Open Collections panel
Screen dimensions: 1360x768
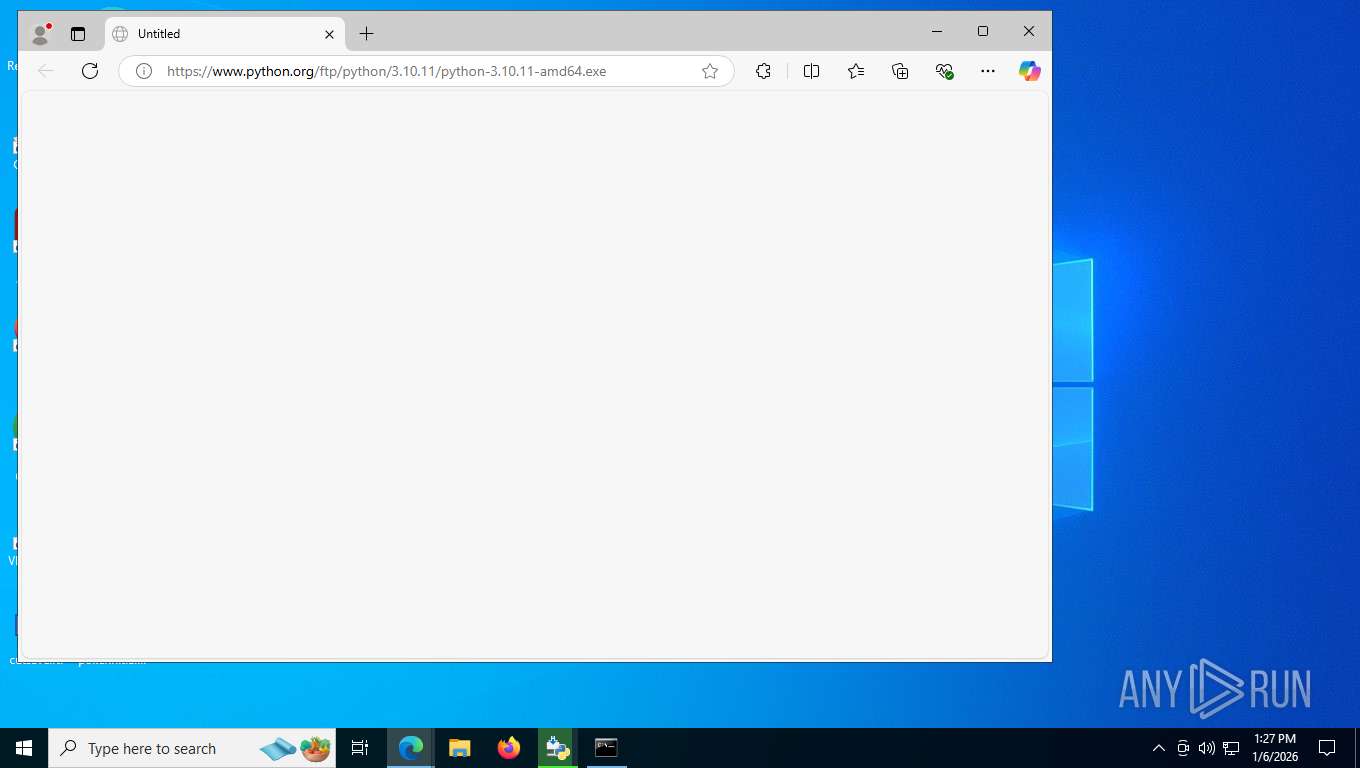click(900, 71)
